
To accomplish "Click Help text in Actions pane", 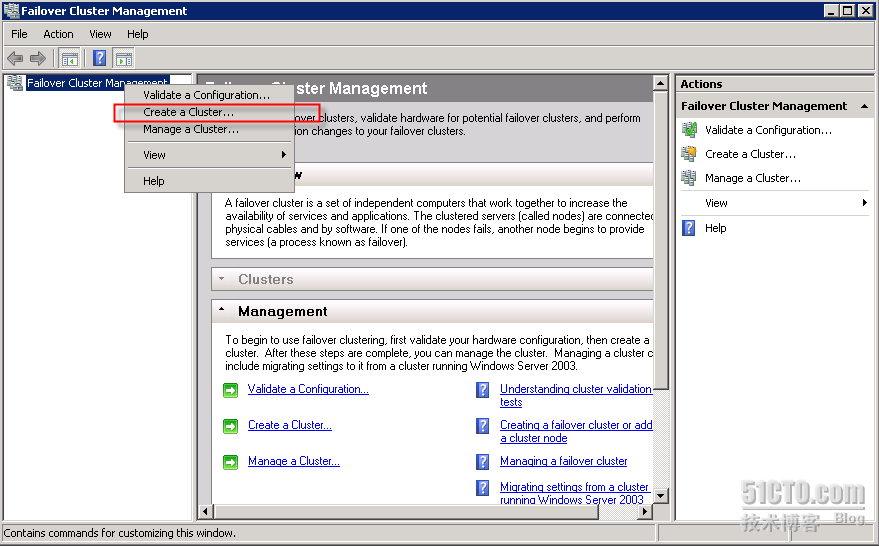I will [715, 228].
